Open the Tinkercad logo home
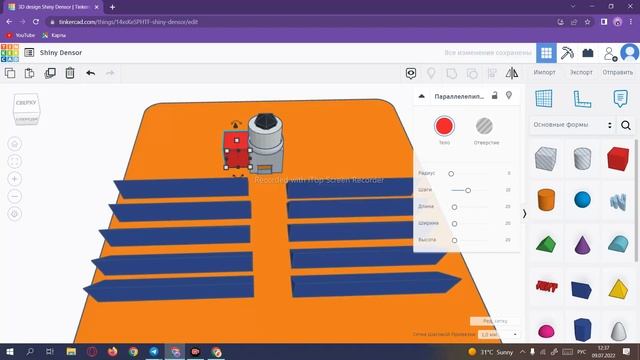This screenshot has width=640, height=360. [x=10, y=53]
